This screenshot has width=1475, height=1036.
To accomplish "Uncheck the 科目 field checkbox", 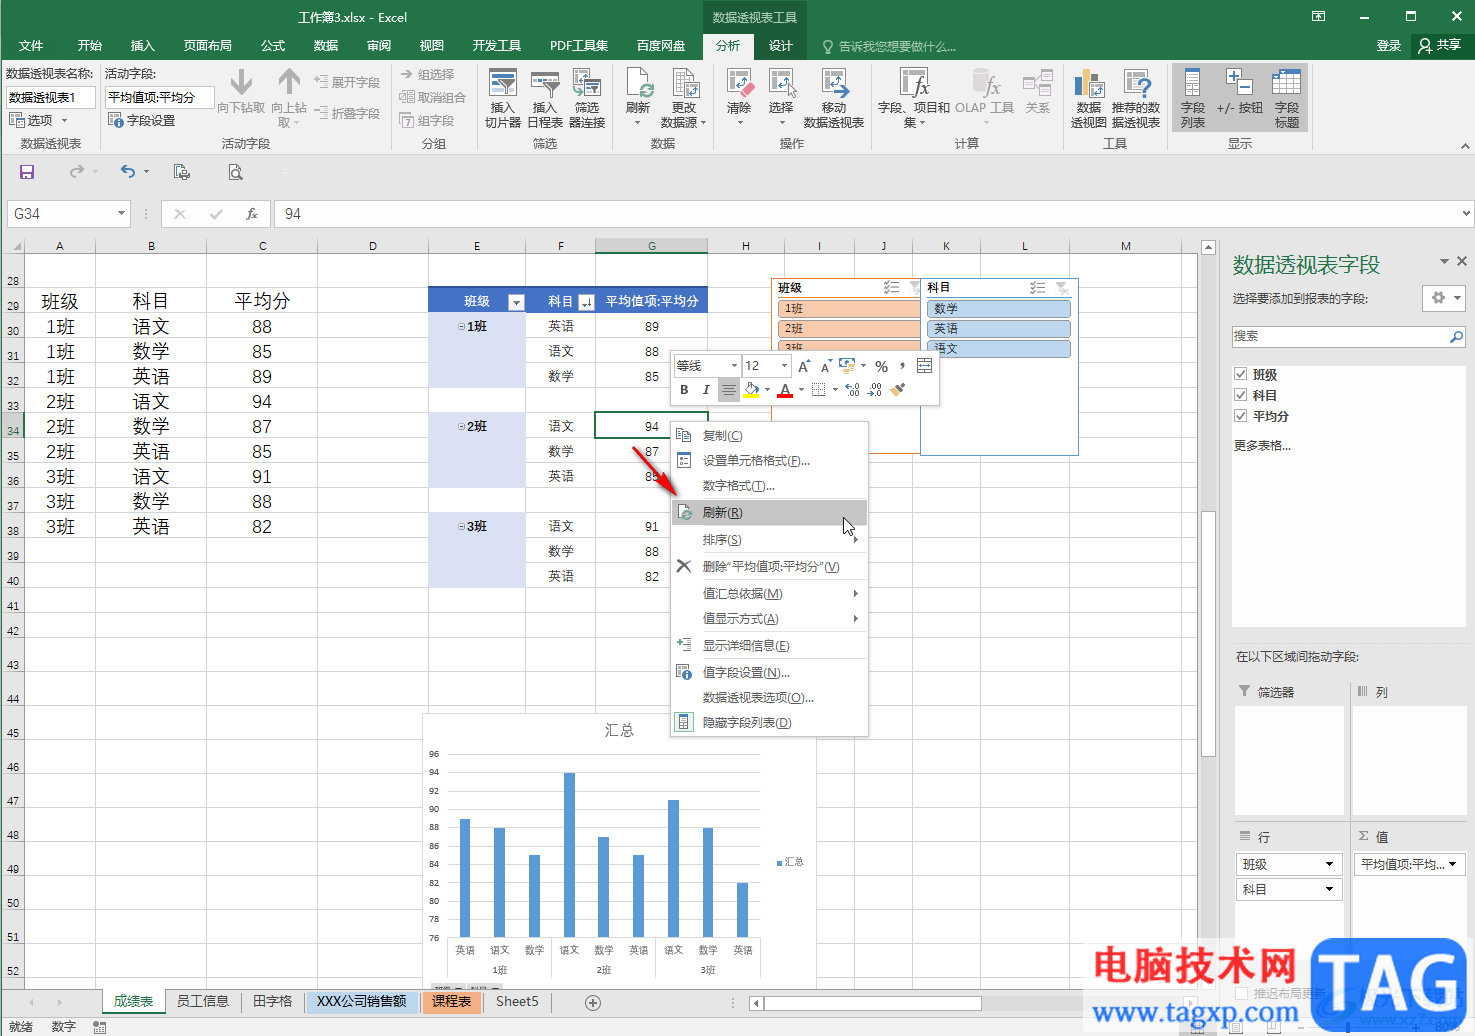I will [x=1241, y=395].
